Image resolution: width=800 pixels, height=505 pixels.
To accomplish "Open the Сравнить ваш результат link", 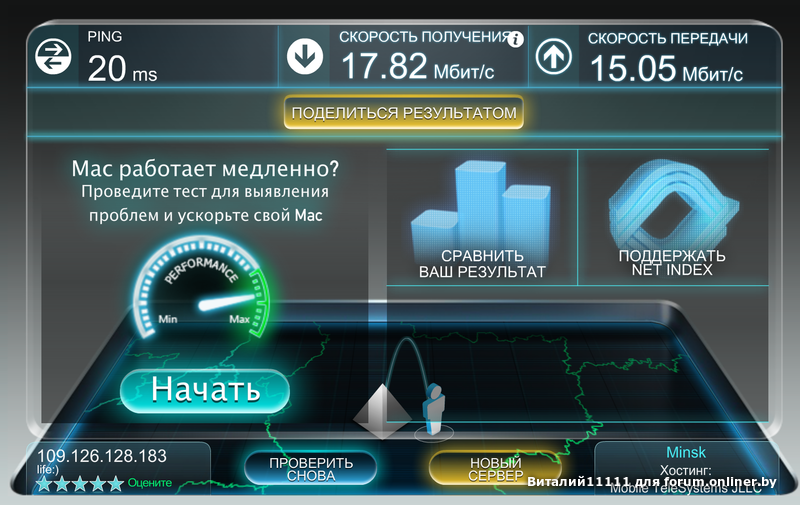I will (482, 264).
